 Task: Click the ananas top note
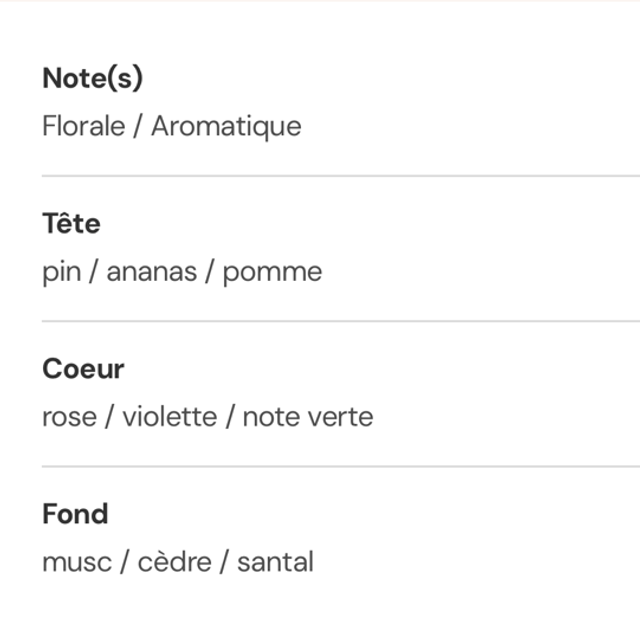tap(151, 272)
